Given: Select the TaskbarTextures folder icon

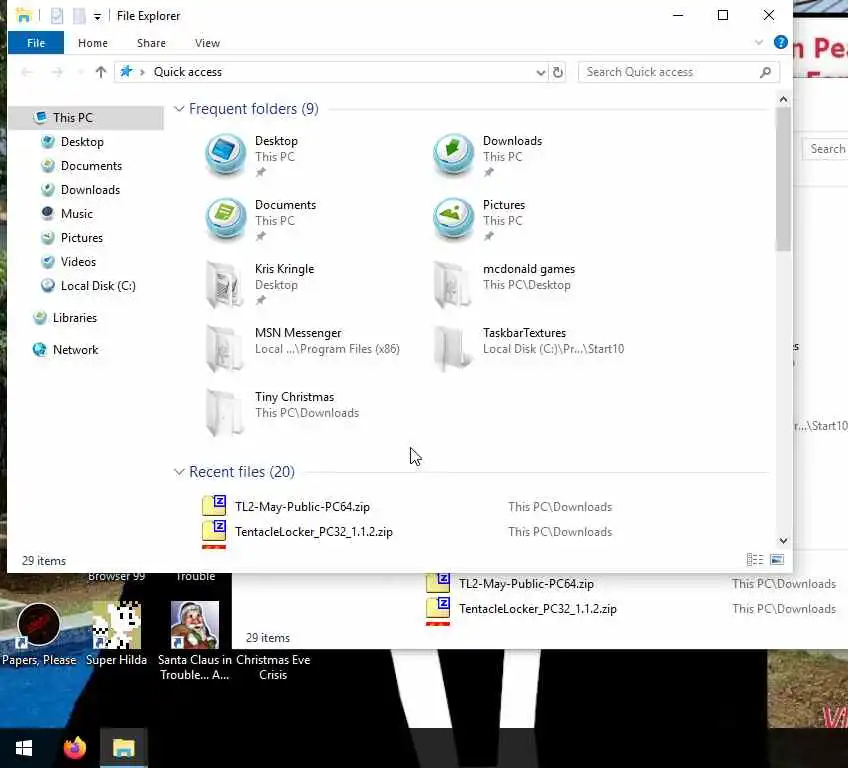Looking at the screenshot, I should pos(453,347).
